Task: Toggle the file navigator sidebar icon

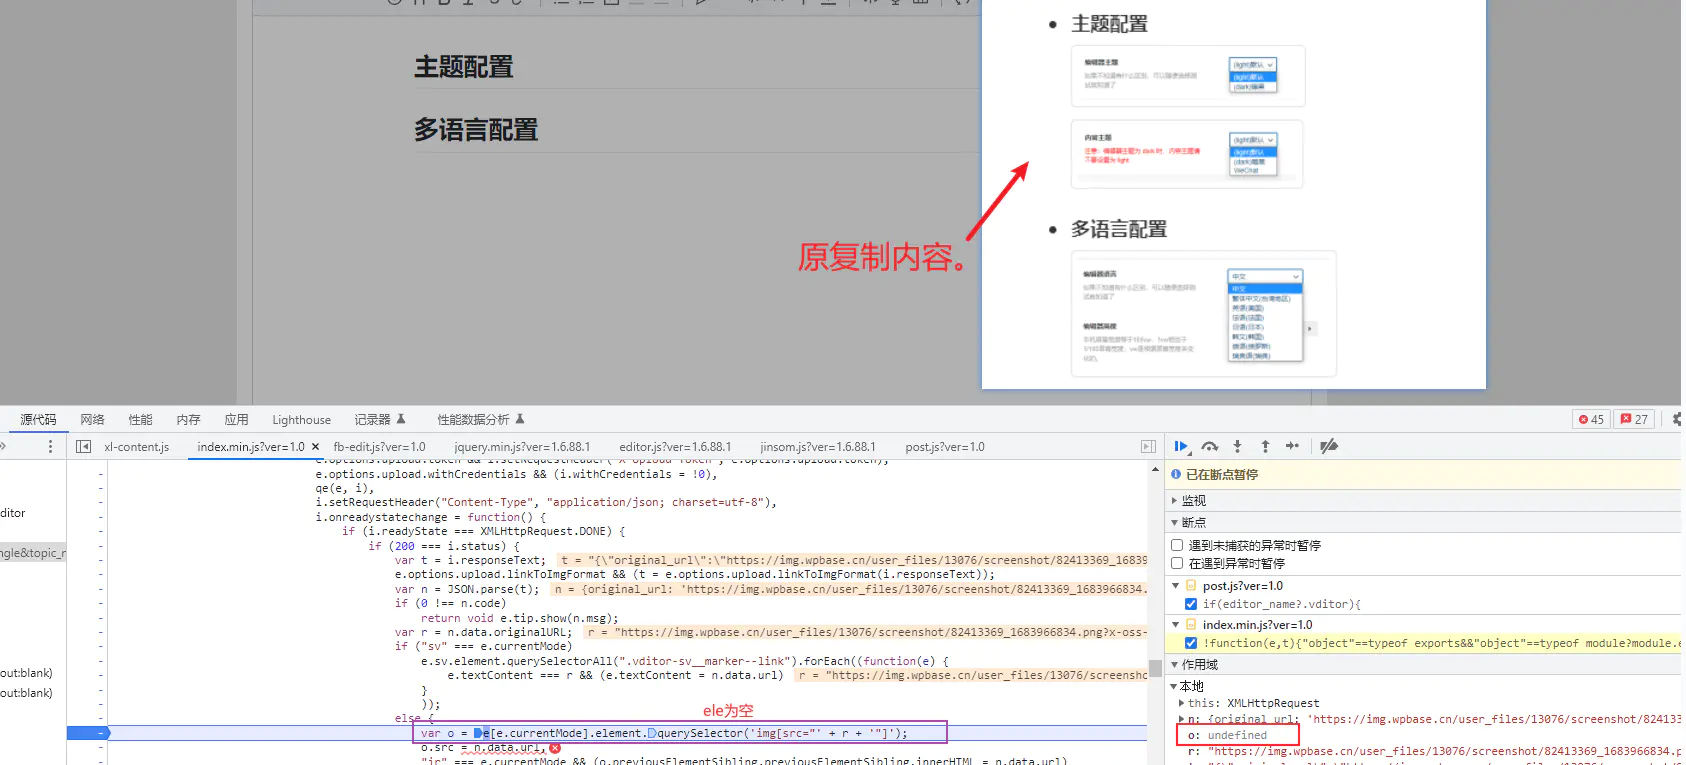Action: (84, 447)
